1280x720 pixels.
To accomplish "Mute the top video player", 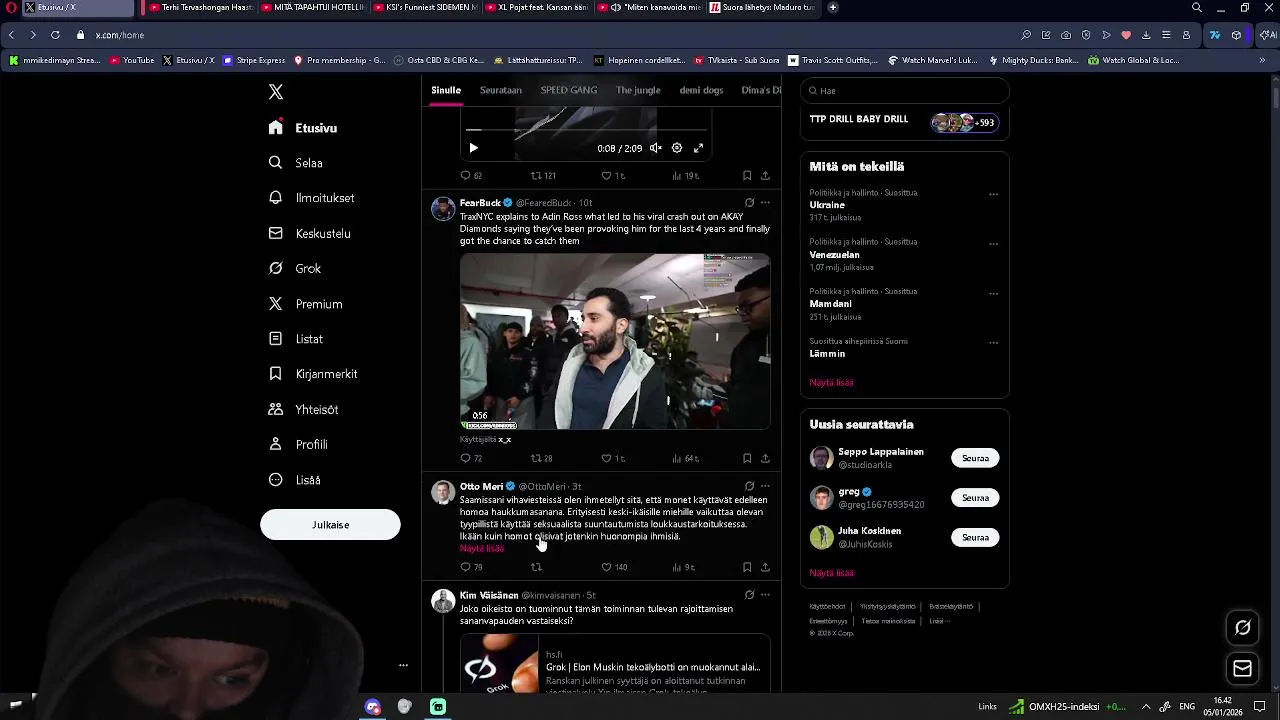I will coord(655,148).
